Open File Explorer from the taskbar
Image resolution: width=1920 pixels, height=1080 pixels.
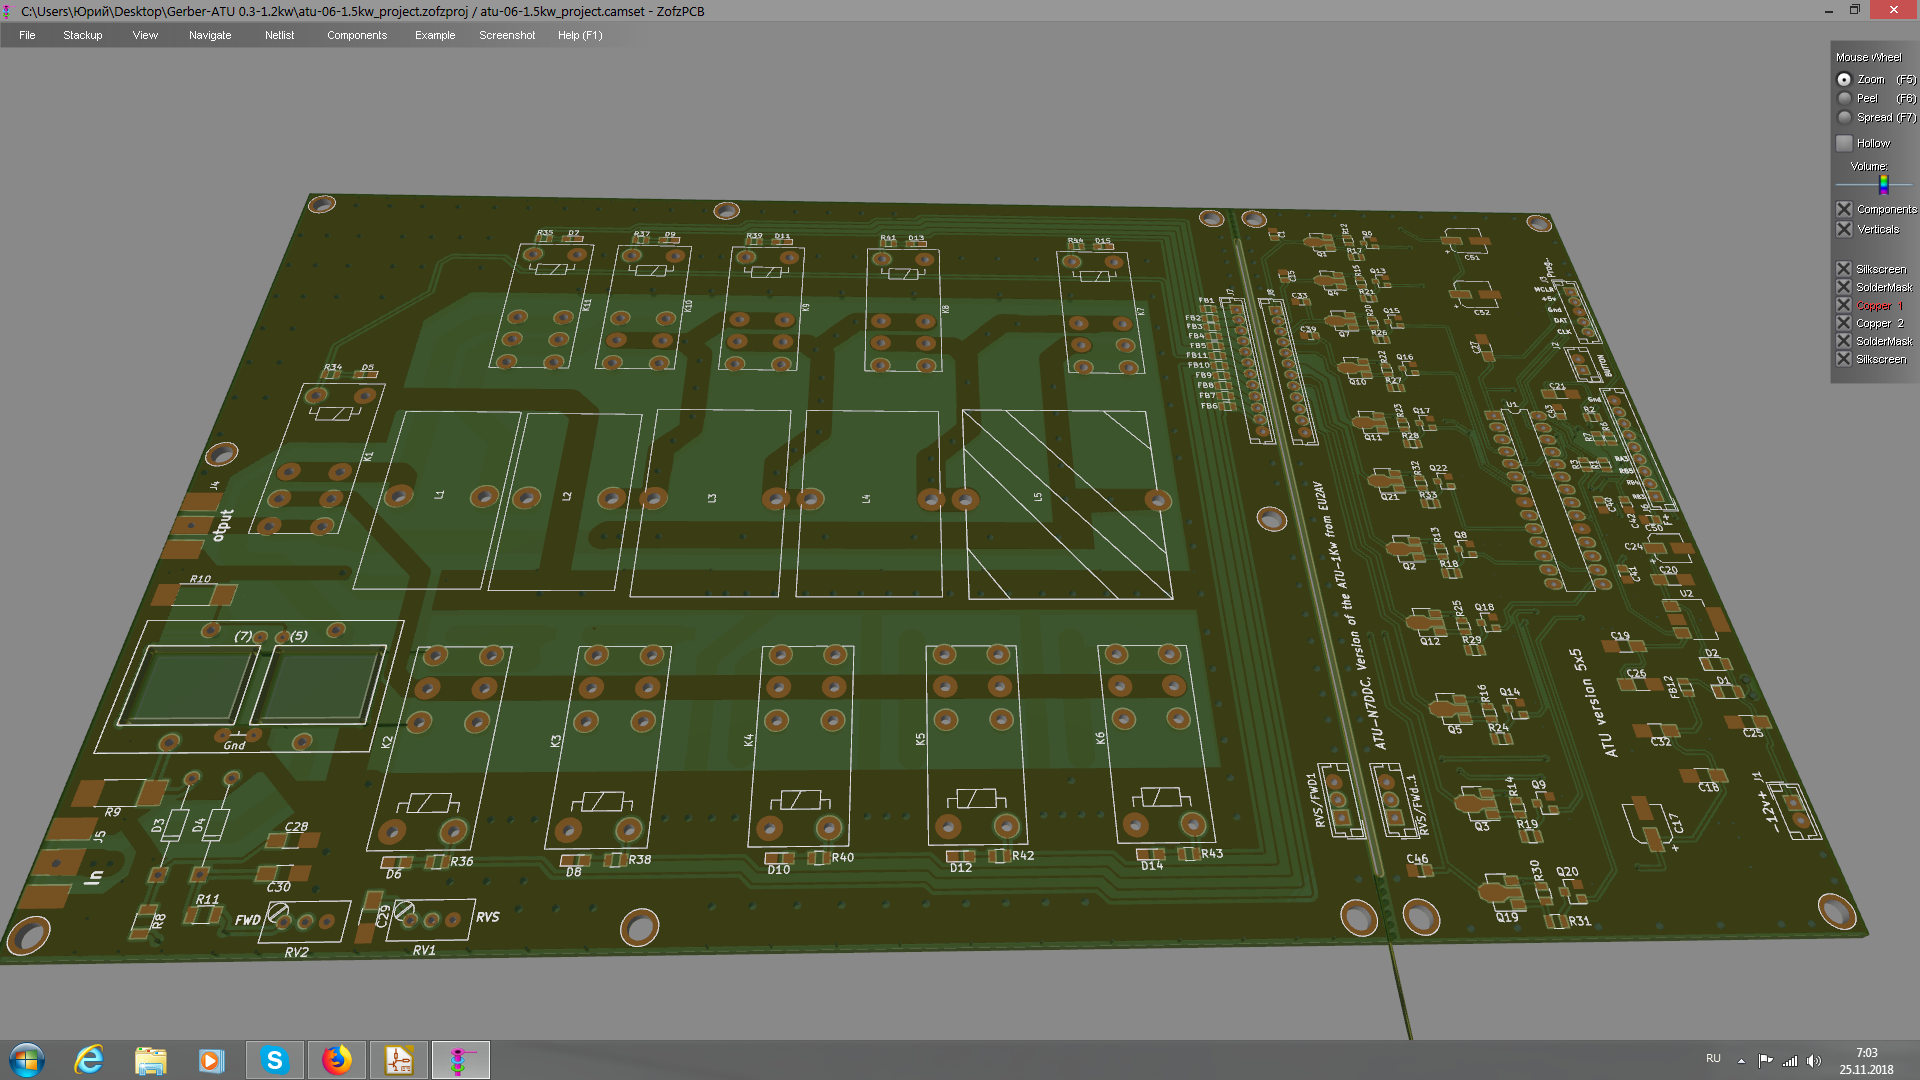[150, 1060]
